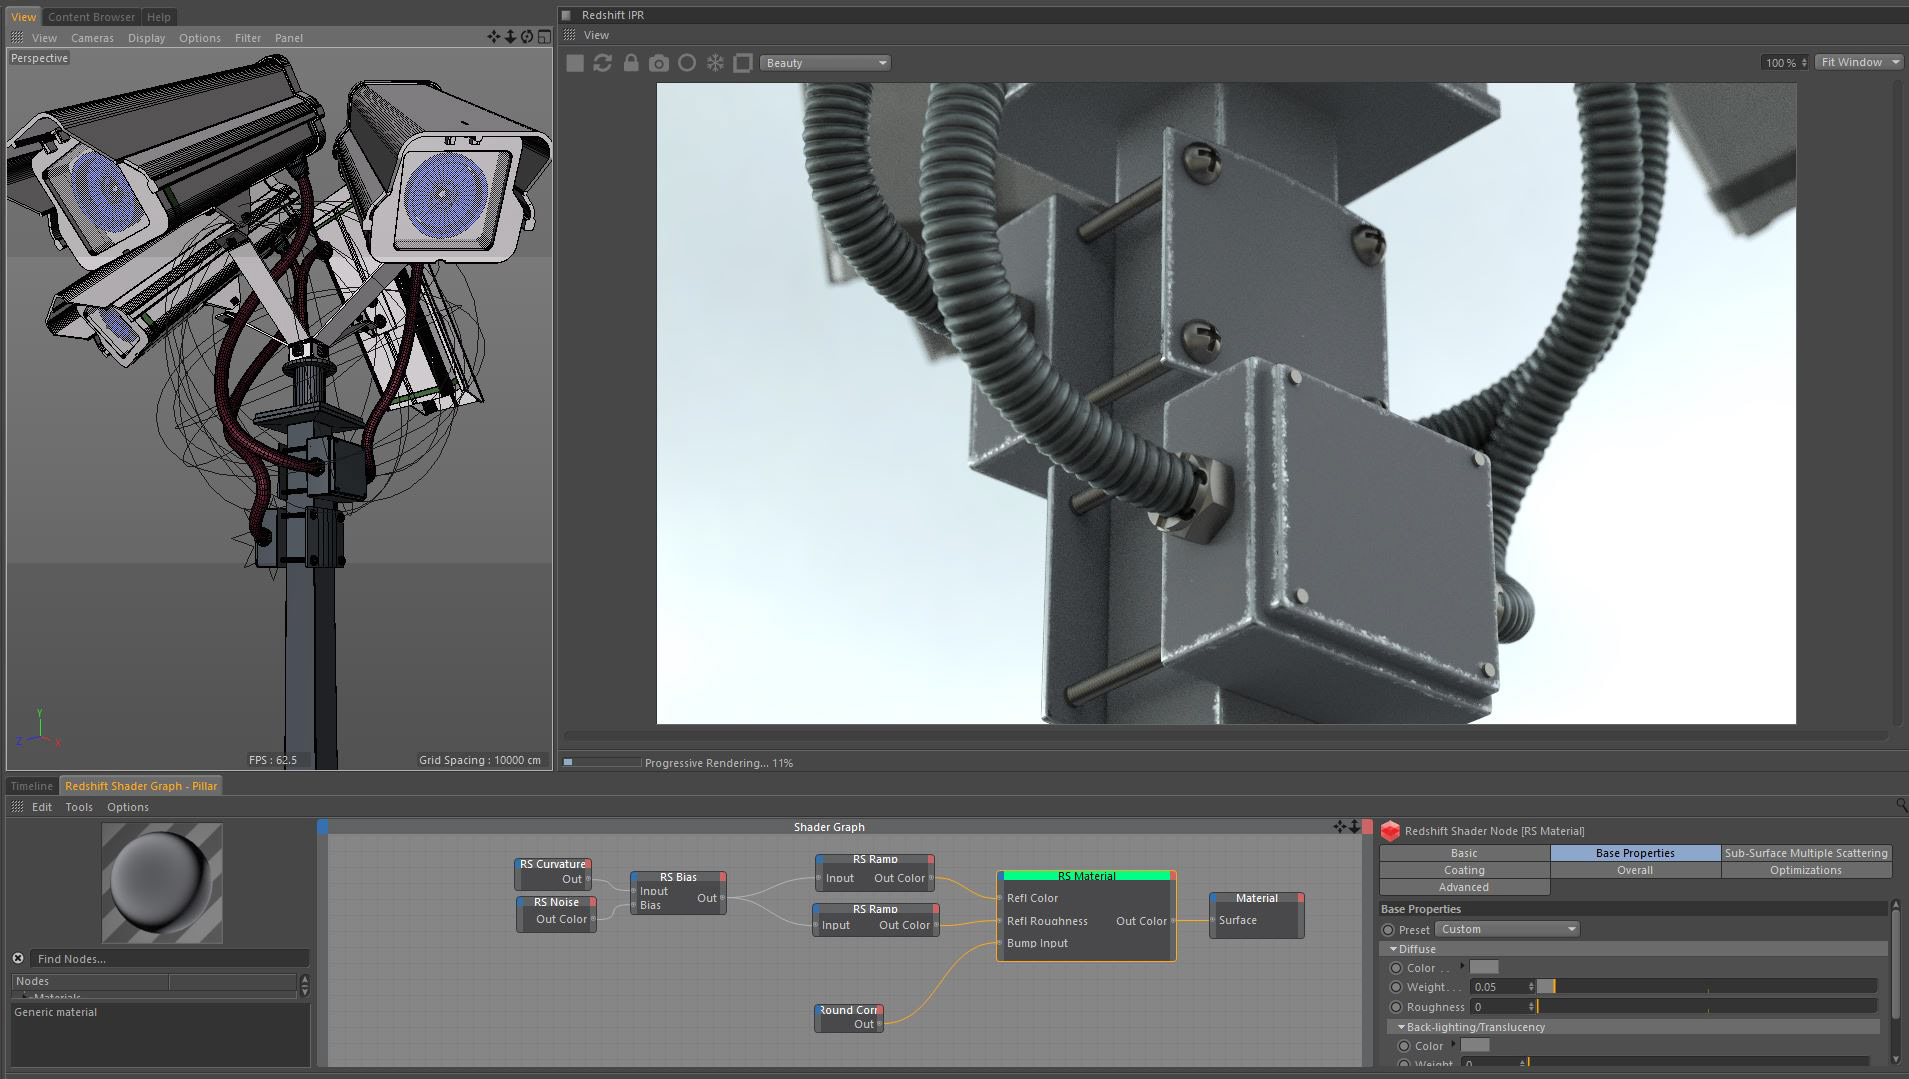Click the Redshift IPR title square icon
Viewport: 1909px width, 1079px height.
pyautogui.click(x=566, y=15)
